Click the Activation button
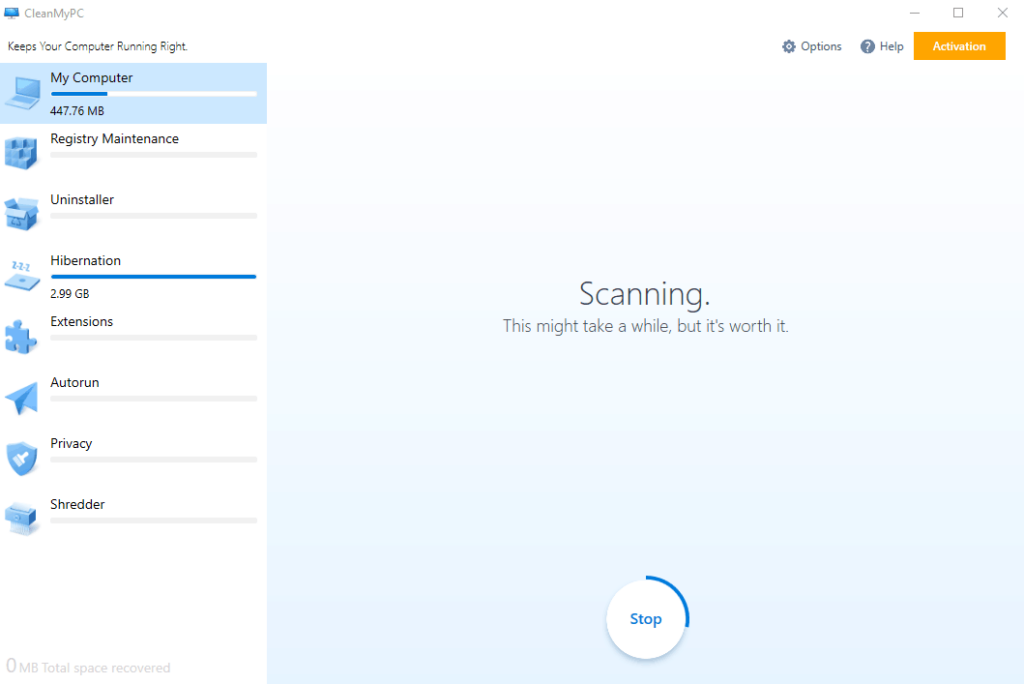 (958, 45)
